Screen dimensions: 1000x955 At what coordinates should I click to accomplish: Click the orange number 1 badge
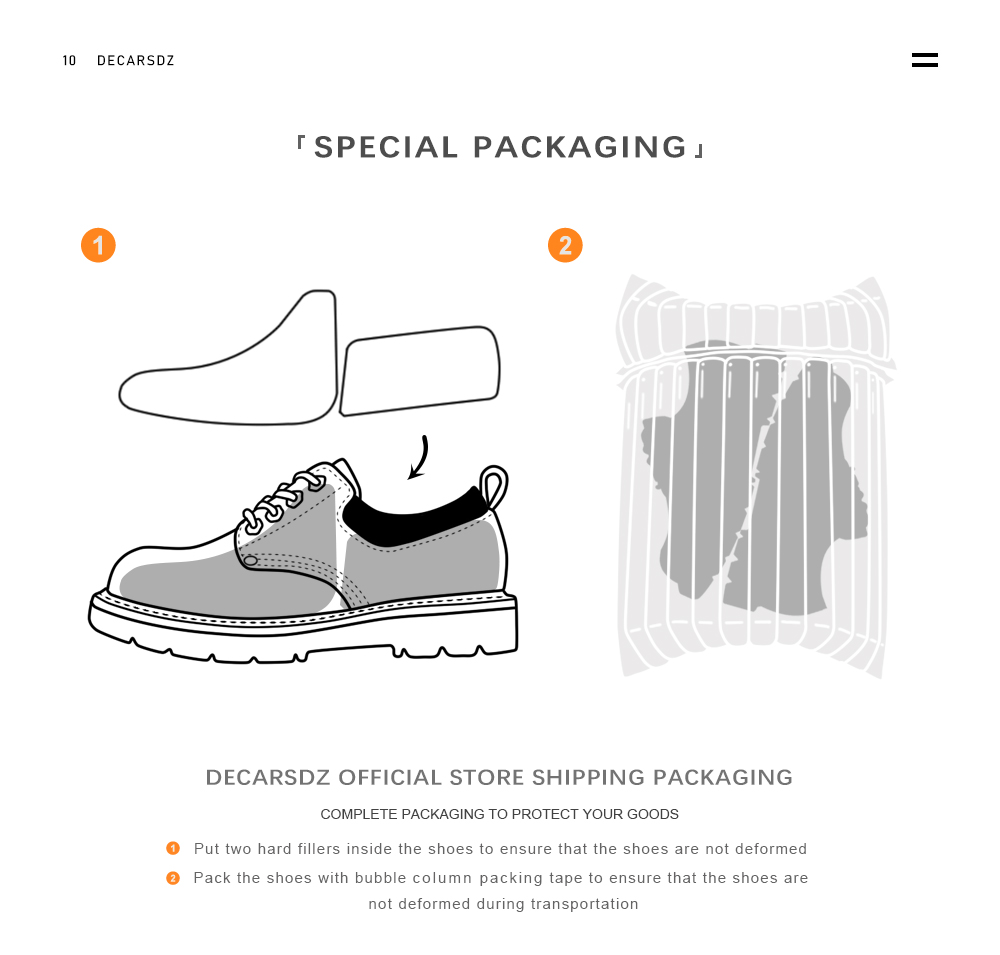[x=98, y=245]
